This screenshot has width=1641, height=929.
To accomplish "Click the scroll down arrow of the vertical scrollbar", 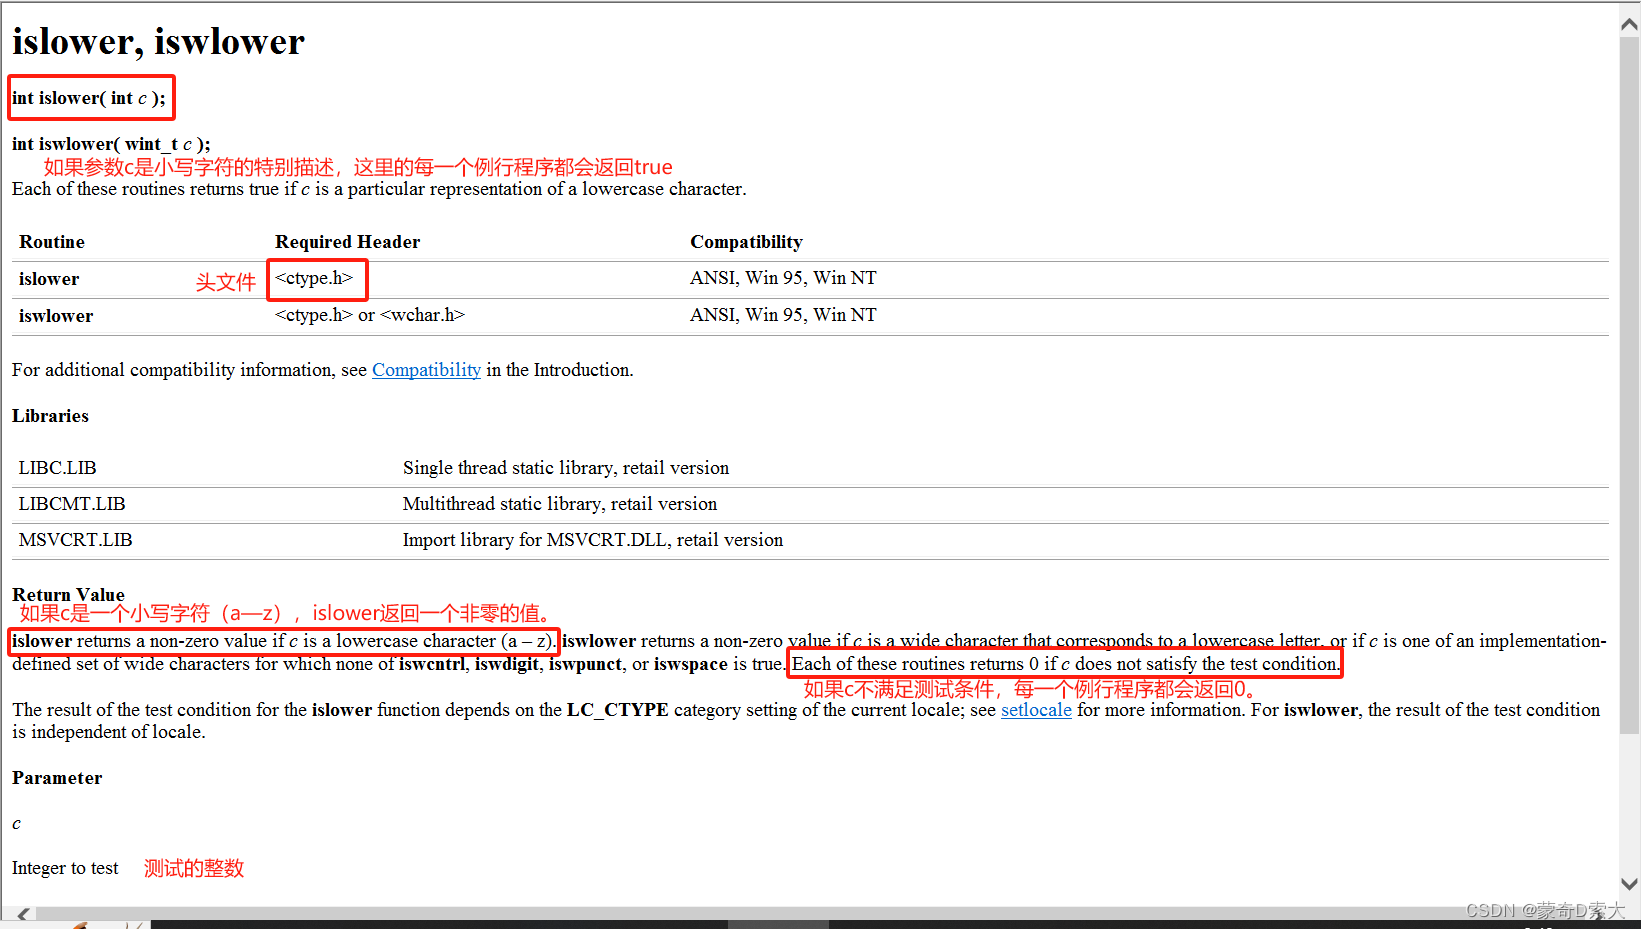I will 1630,884.
